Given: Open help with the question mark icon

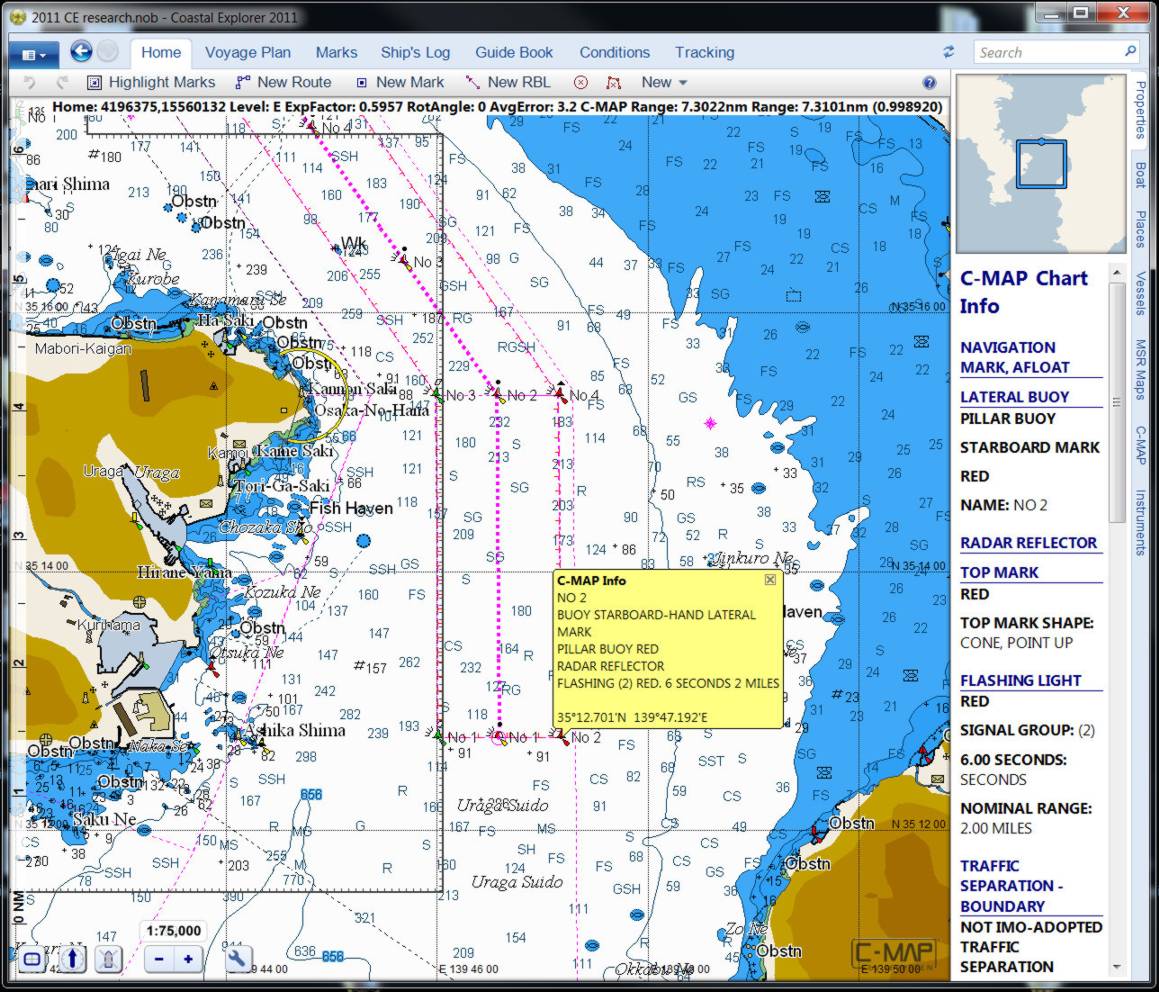Looking at the screenshot, I should [x=929, y=82].
